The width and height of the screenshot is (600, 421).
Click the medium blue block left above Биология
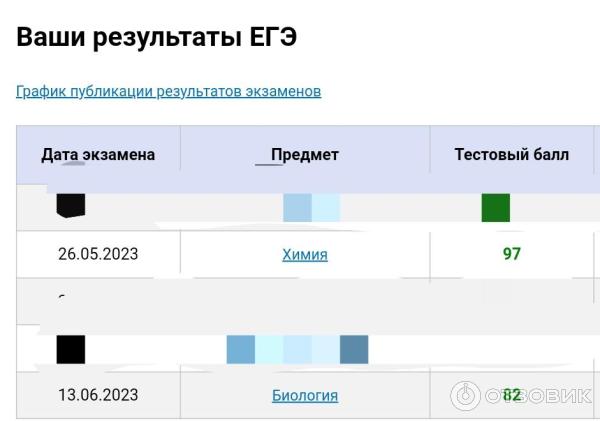pyautogui.click(x=241, y=349)
